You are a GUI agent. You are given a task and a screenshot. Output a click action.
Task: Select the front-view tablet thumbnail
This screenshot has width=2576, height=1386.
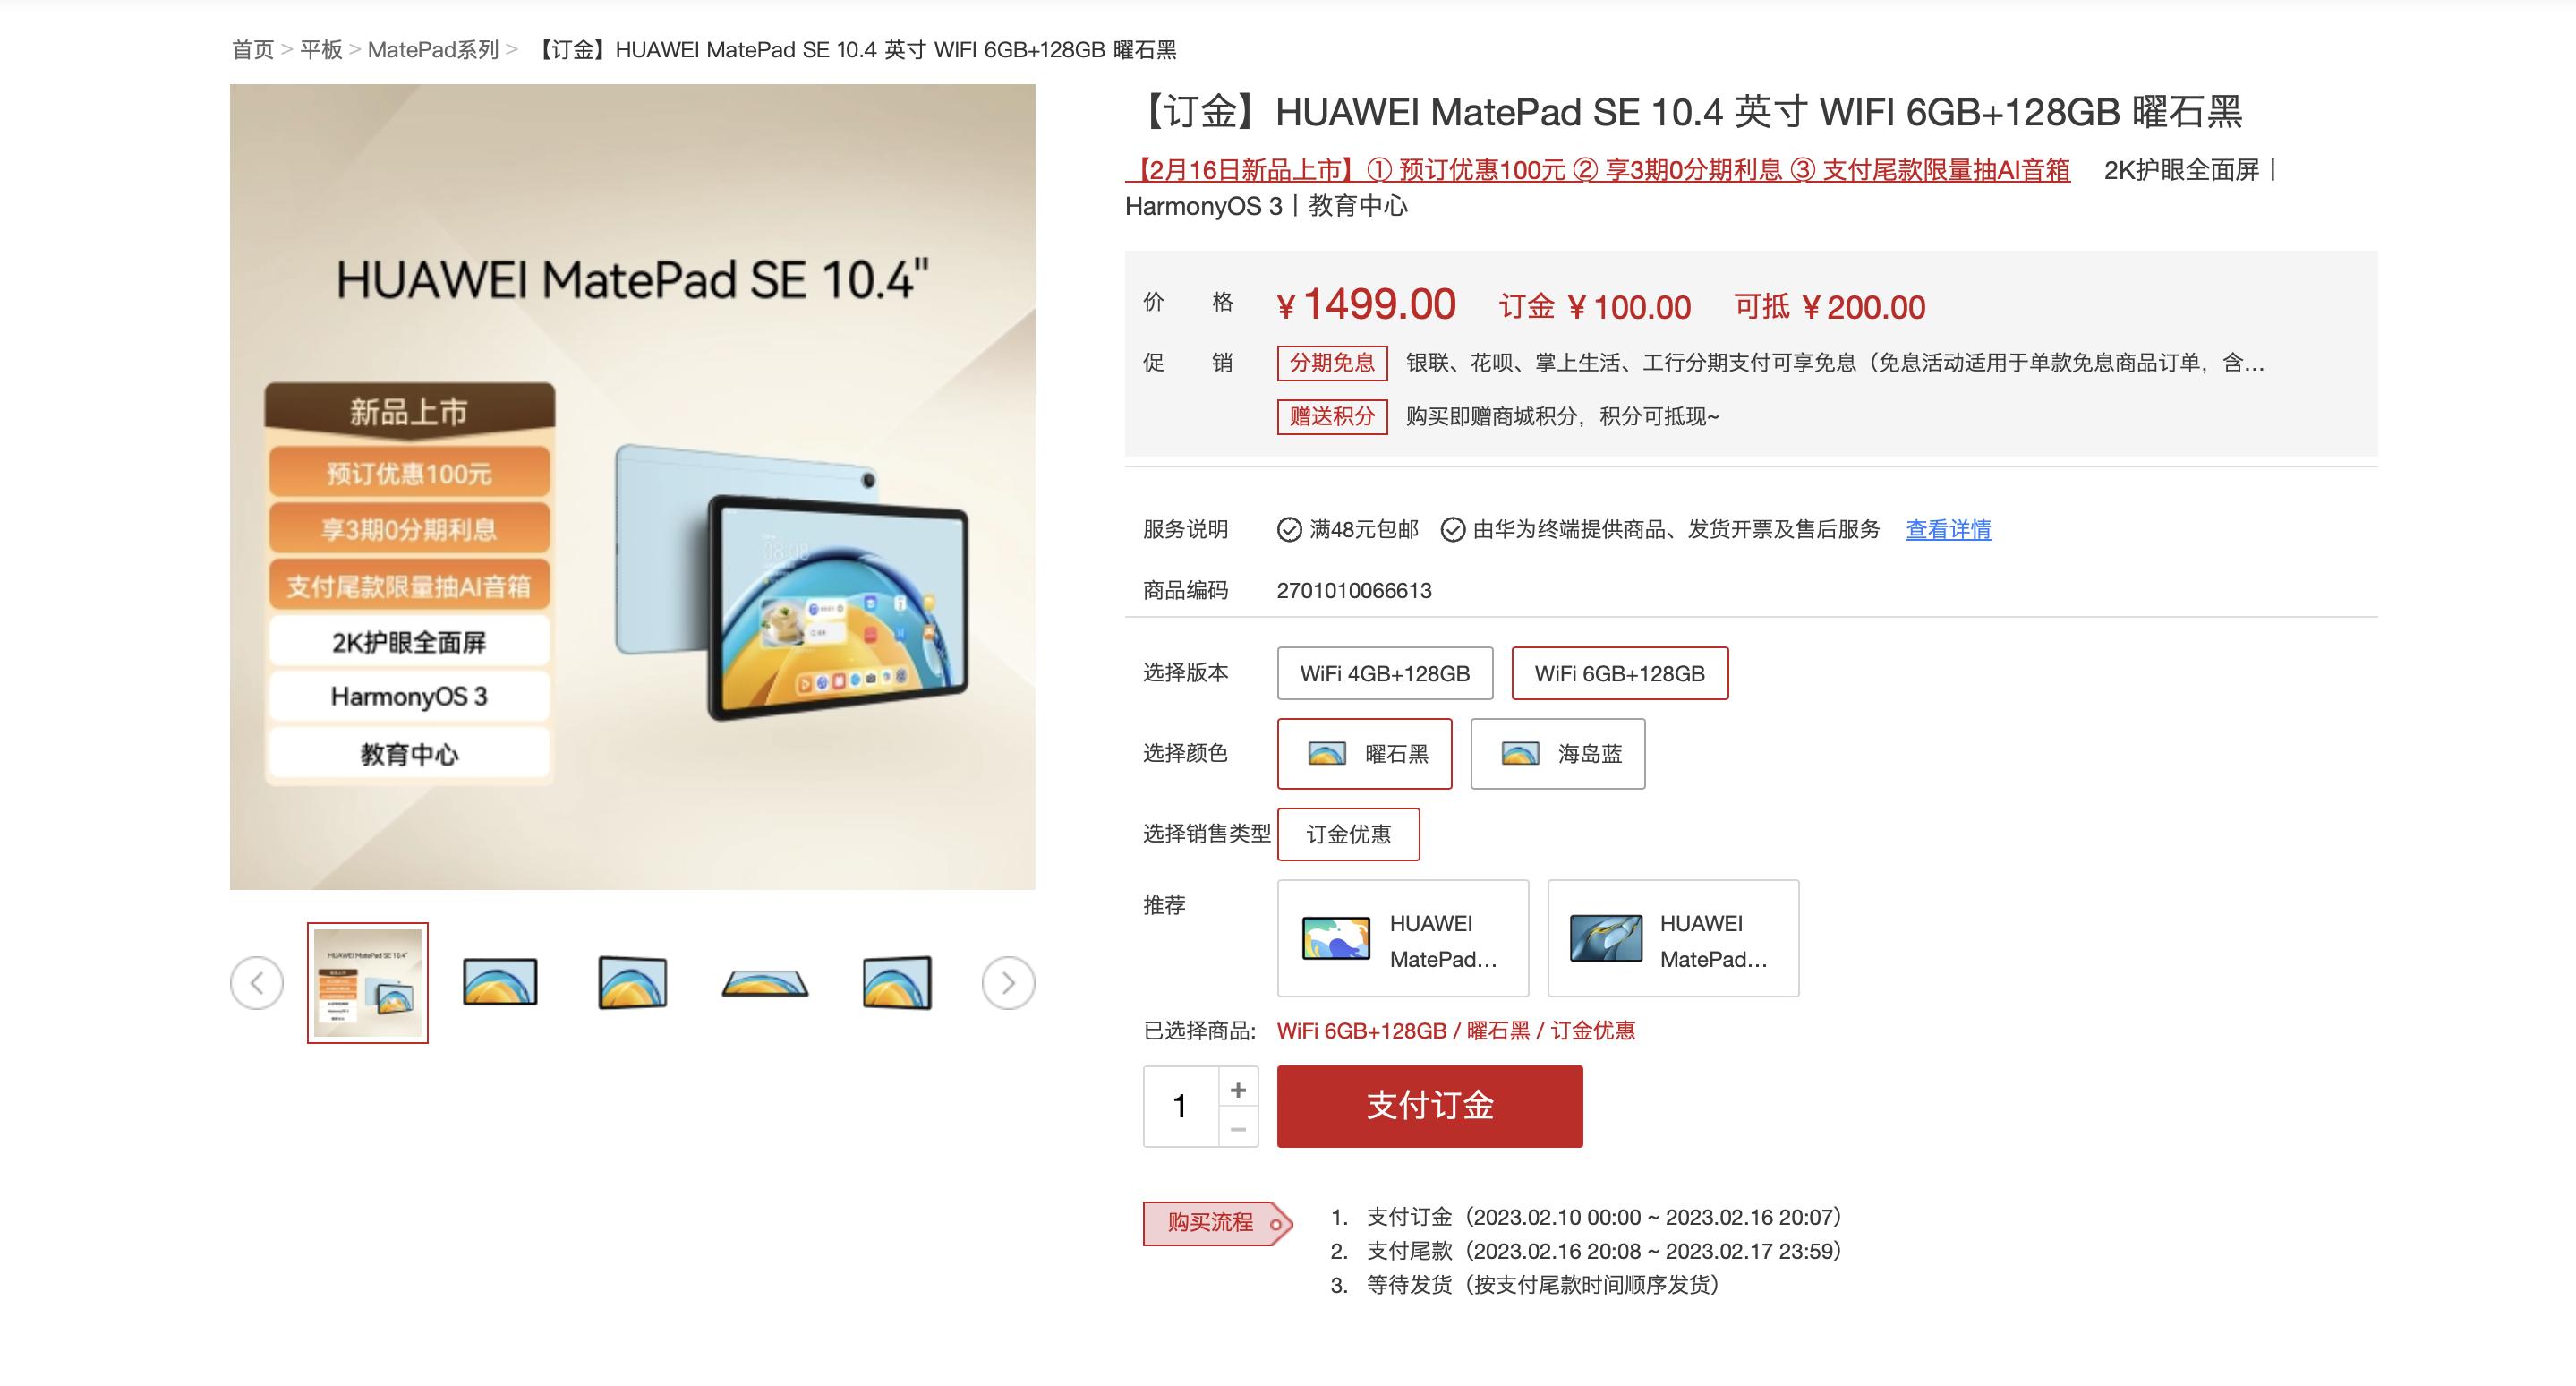500,982
